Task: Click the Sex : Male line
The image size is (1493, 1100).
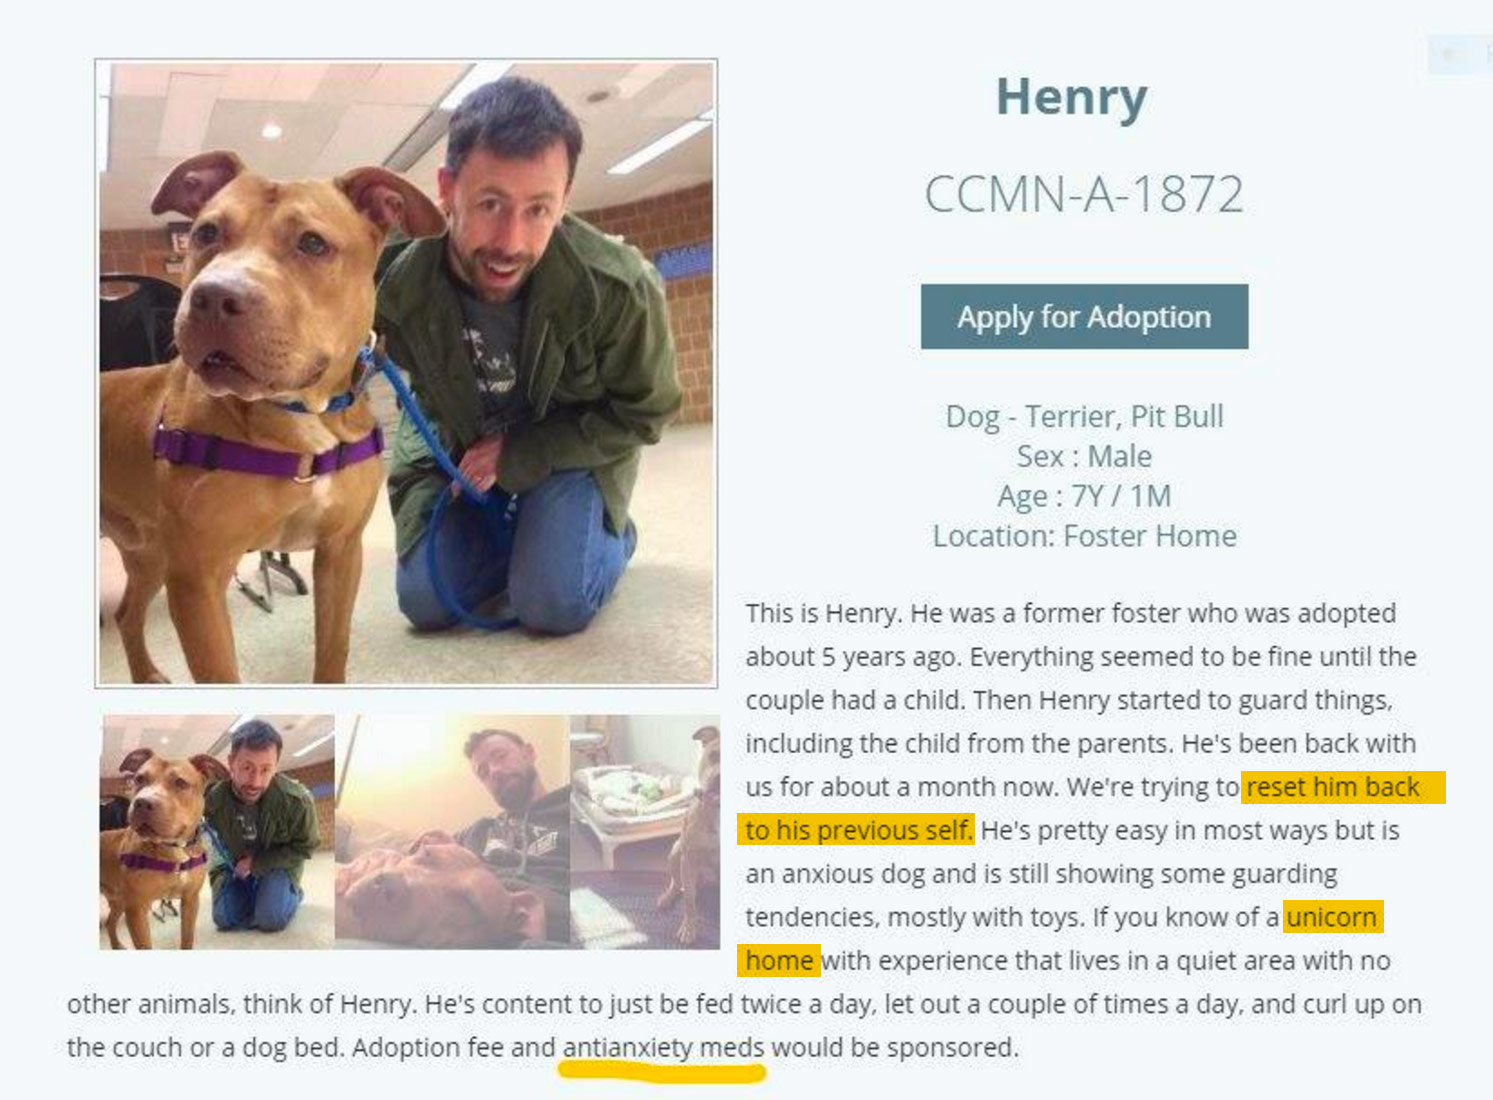Action: (1084, 456)
